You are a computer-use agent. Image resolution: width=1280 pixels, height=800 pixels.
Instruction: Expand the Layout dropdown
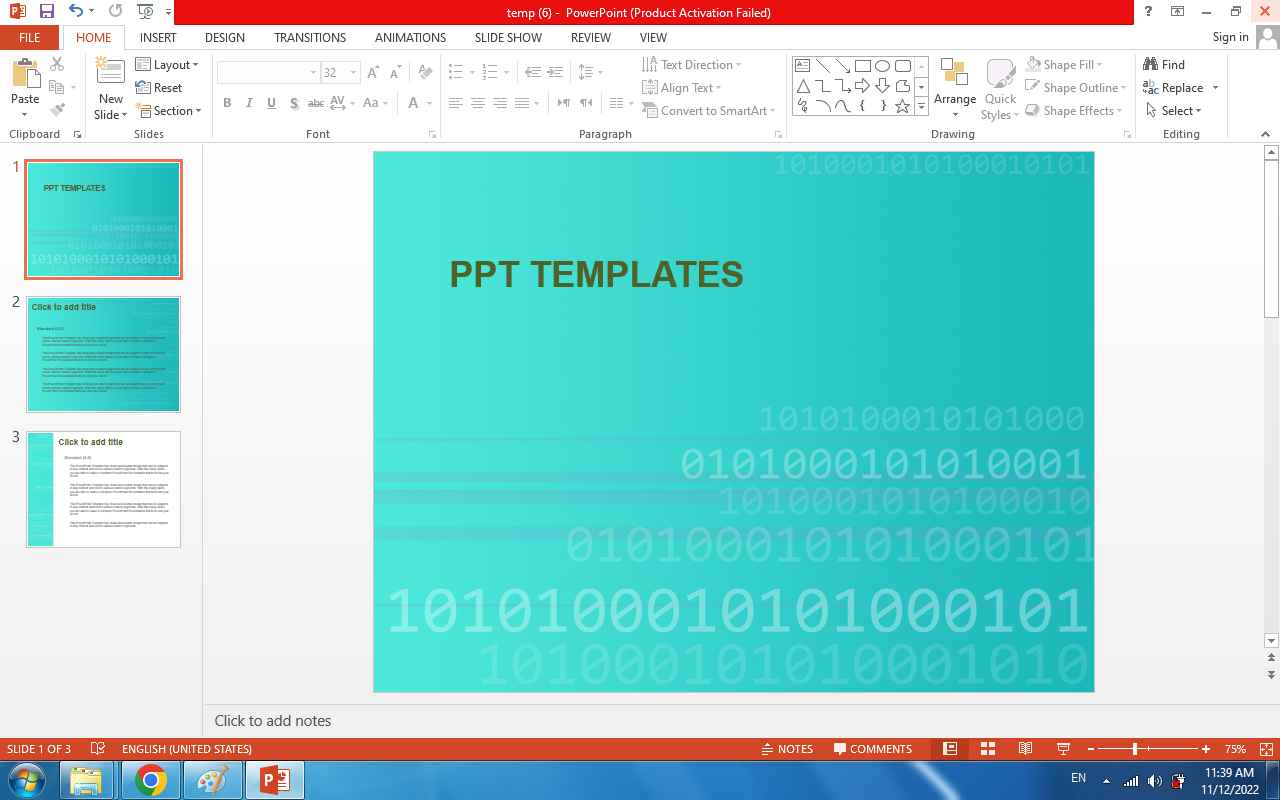(168, 65)
